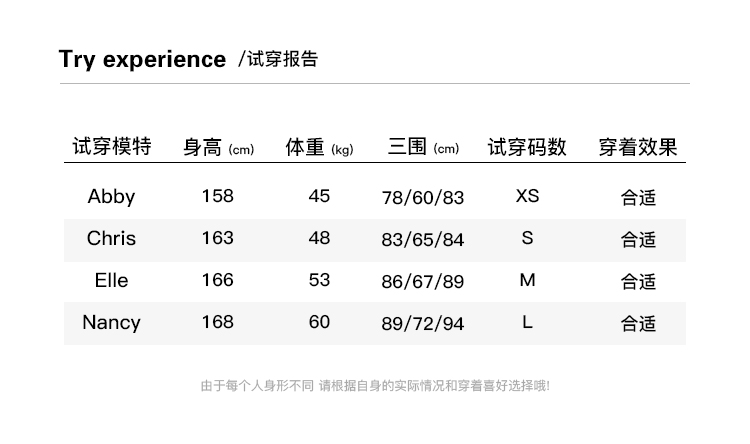
Task: Select the 穿着效果 column header
Action: click(x=638, y=148)
